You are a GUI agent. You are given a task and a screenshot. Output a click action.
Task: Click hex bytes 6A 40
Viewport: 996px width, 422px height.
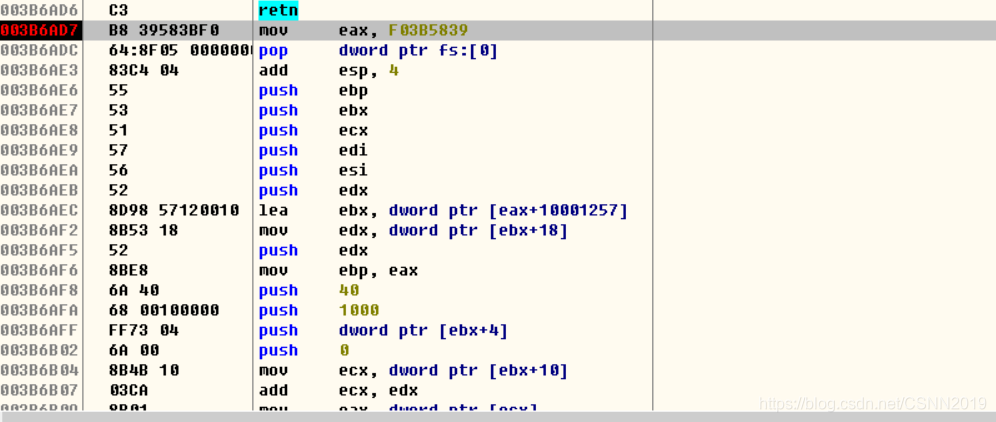pos(133,290)
